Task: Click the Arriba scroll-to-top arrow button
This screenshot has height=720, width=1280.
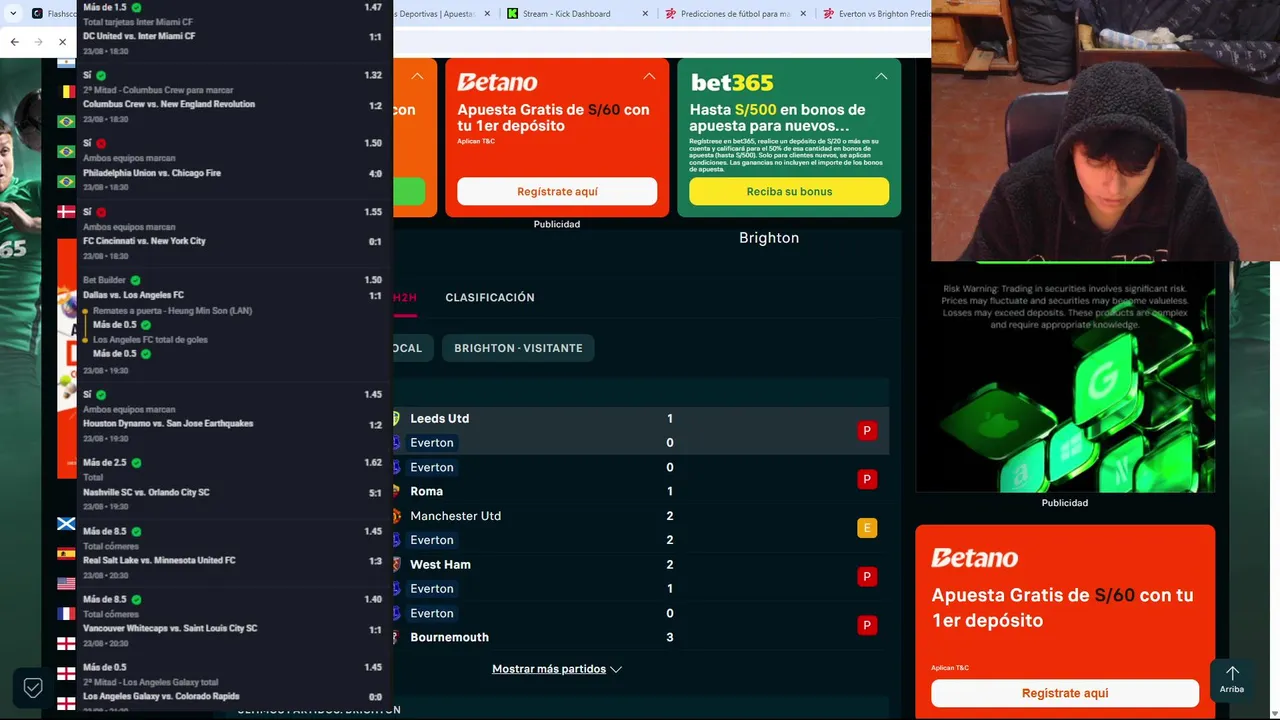Action: point(1232,680)
